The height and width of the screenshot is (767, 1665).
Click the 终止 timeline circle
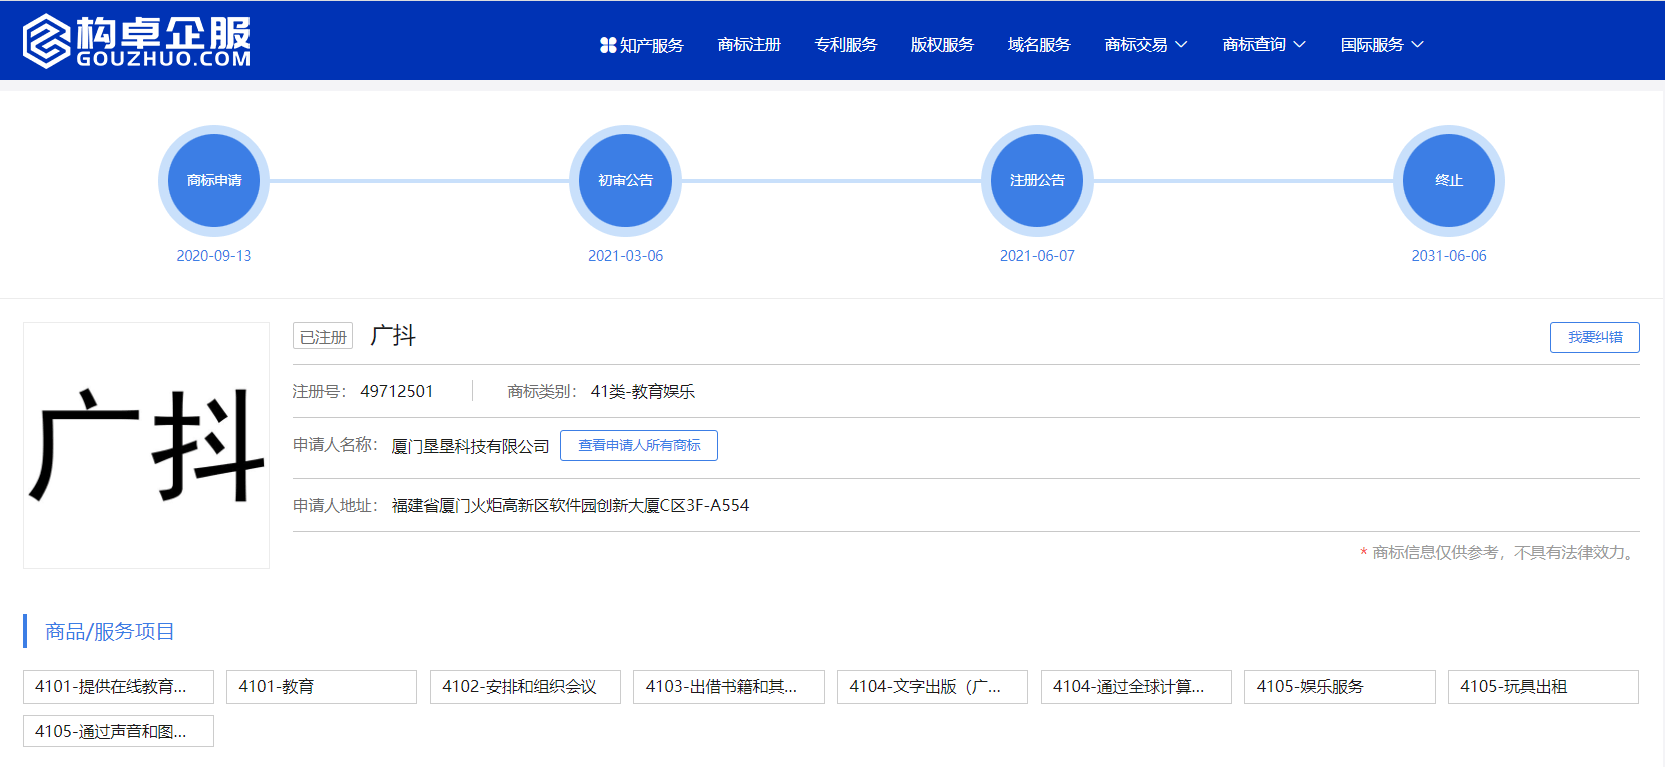[x=1449, y=180]
